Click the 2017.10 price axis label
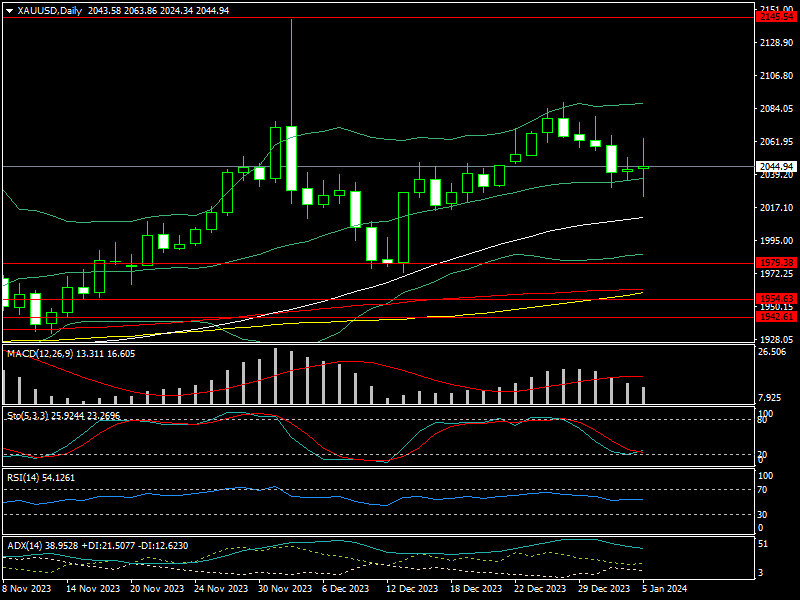Screen dimensions: 800x600 [776, 208]
